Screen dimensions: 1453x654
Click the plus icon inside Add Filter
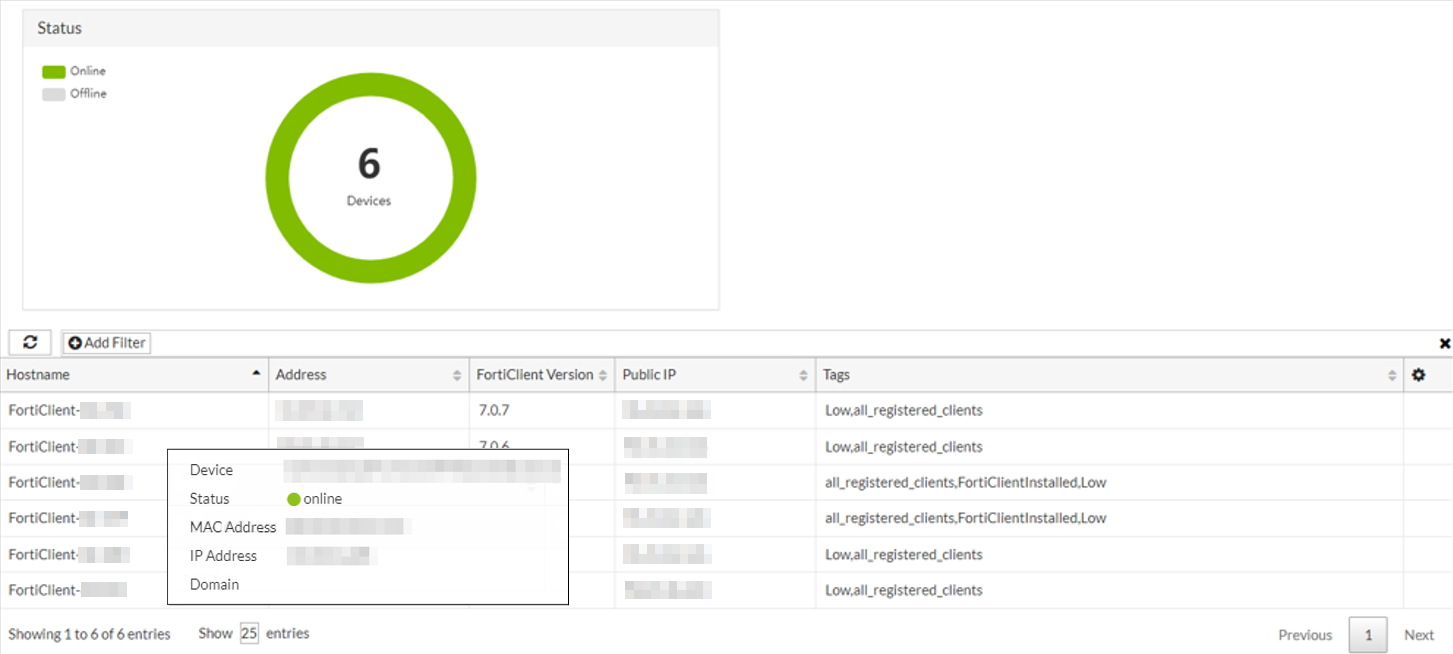tap(74, 342)
